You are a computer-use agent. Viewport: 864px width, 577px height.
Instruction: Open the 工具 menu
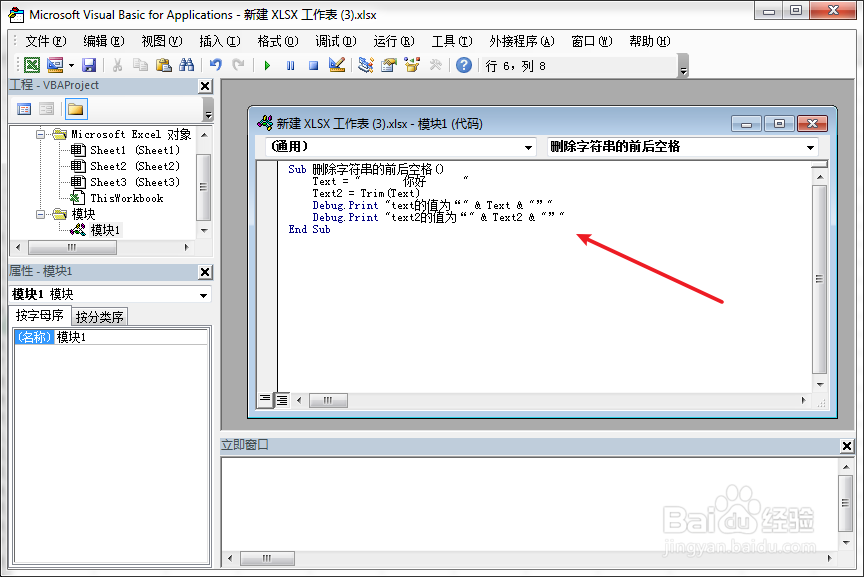[x=452, y=41]
